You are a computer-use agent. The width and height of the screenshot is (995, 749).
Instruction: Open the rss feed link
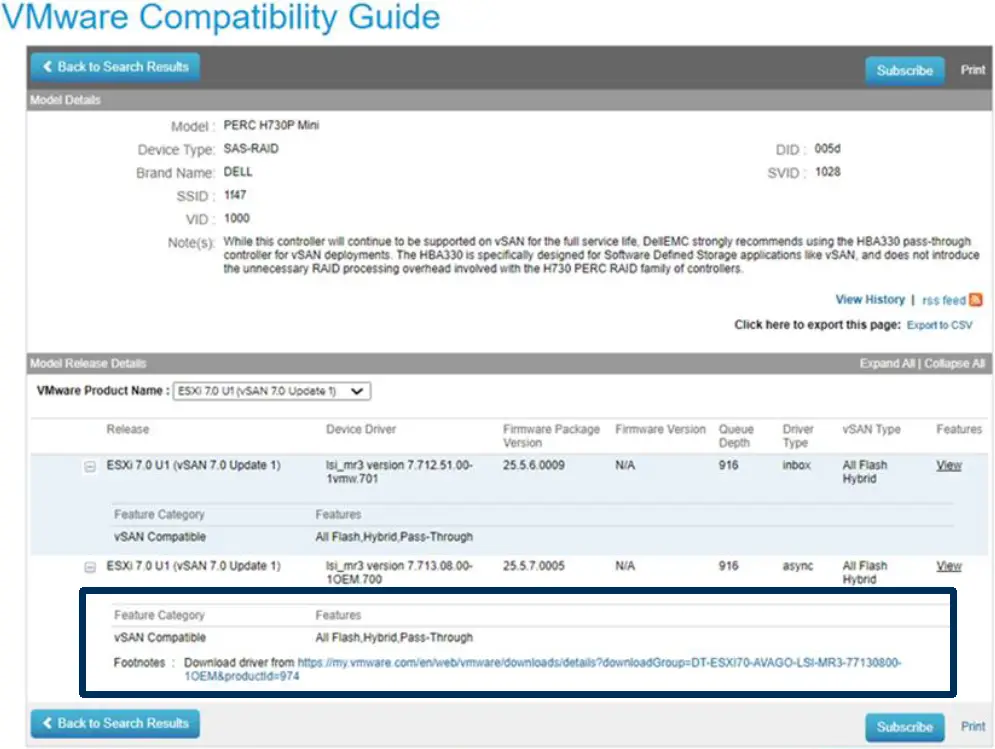click(943, 300)
